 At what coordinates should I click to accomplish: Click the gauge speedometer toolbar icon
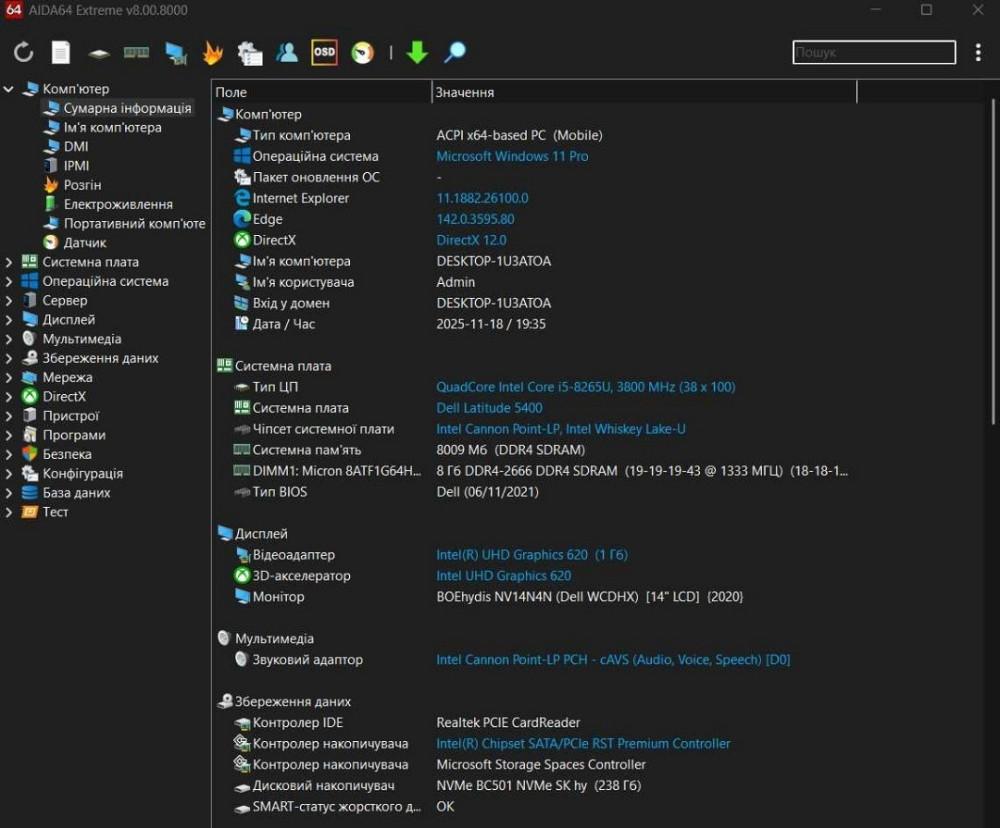coord(362,53)
